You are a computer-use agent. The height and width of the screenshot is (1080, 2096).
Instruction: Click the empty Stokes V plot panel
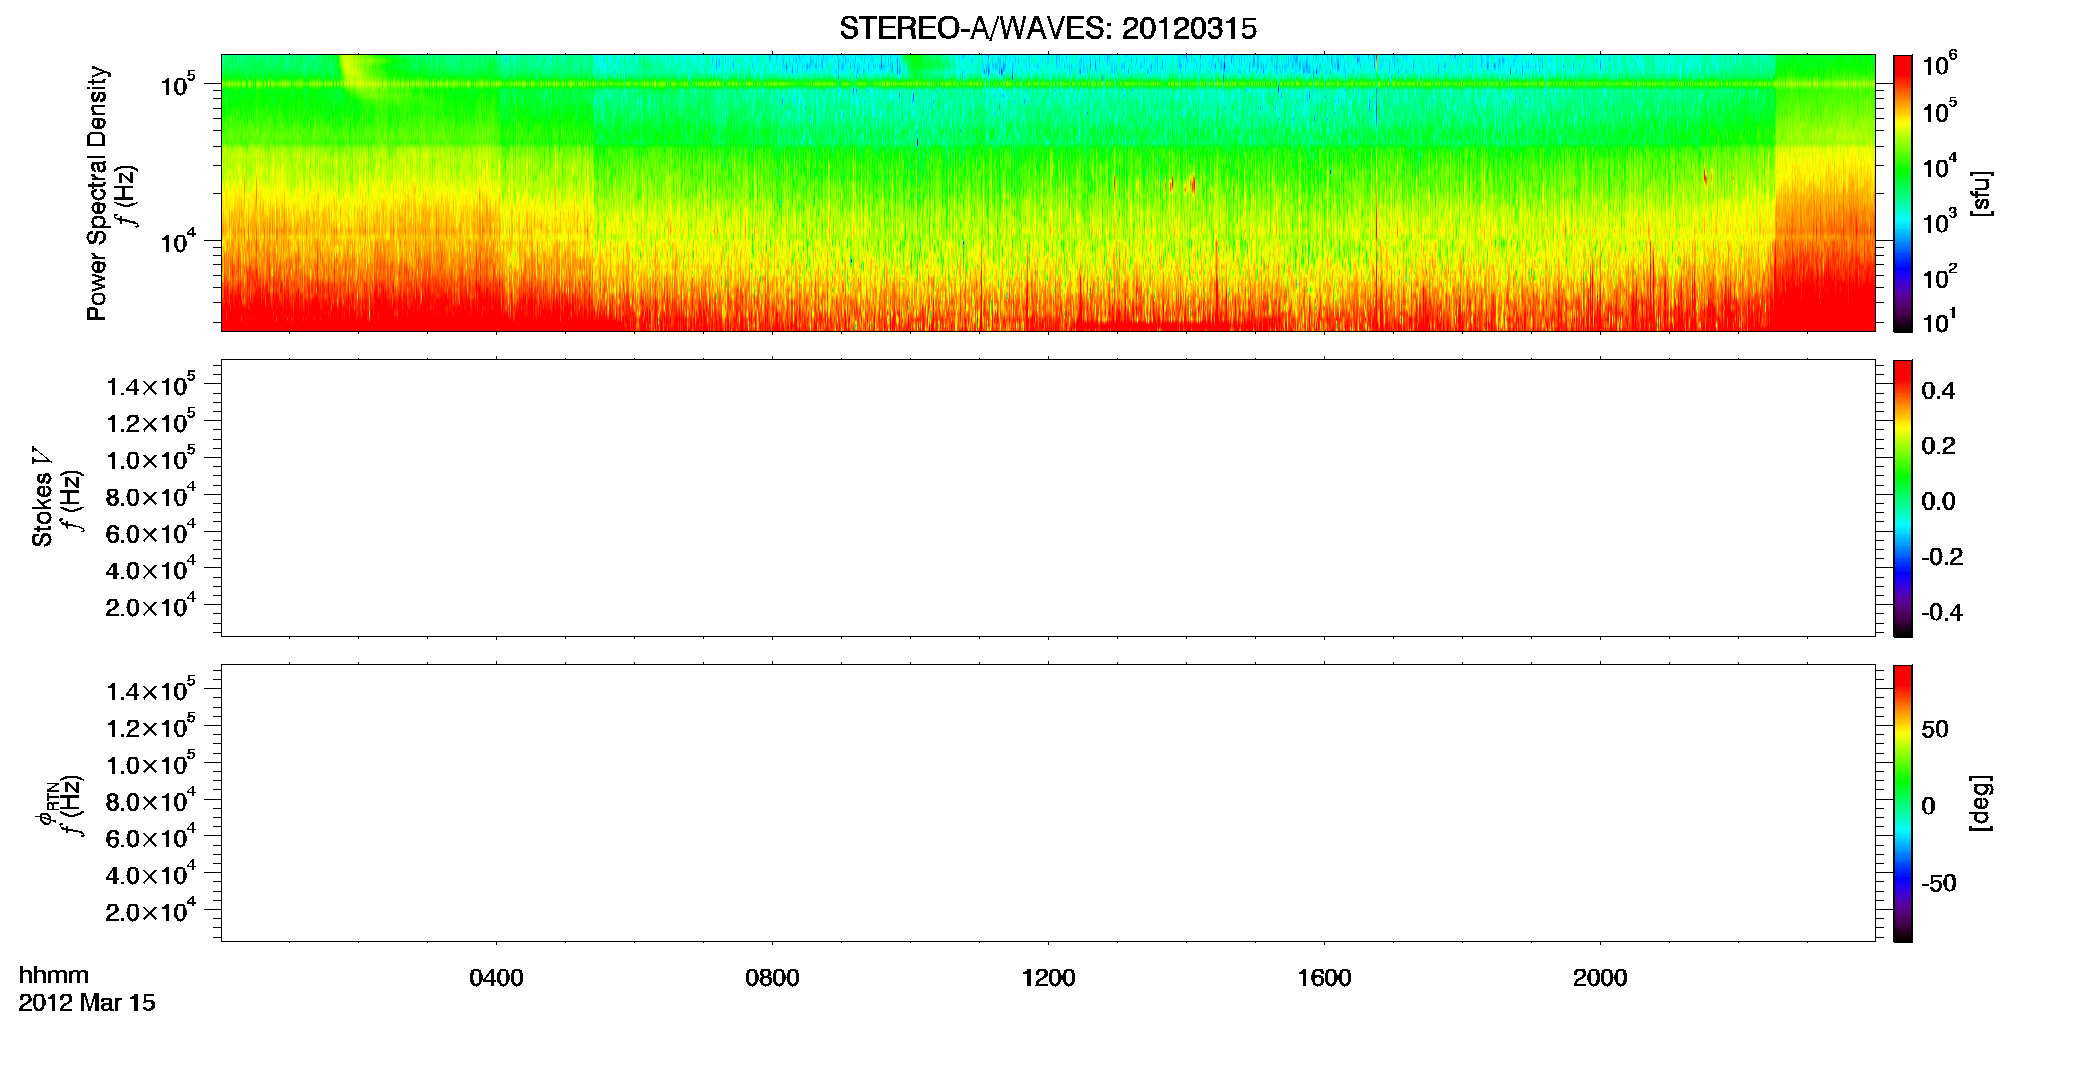tap(1048, 498)
